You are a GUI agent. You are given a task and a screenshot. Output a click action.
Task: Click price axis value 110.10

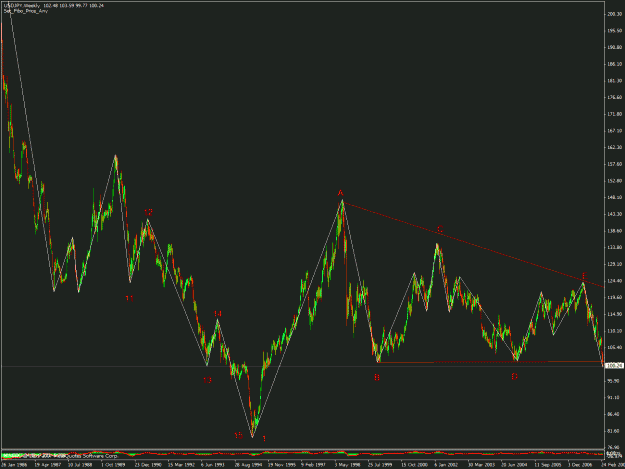pyautogui.click(x=614, y=331)
